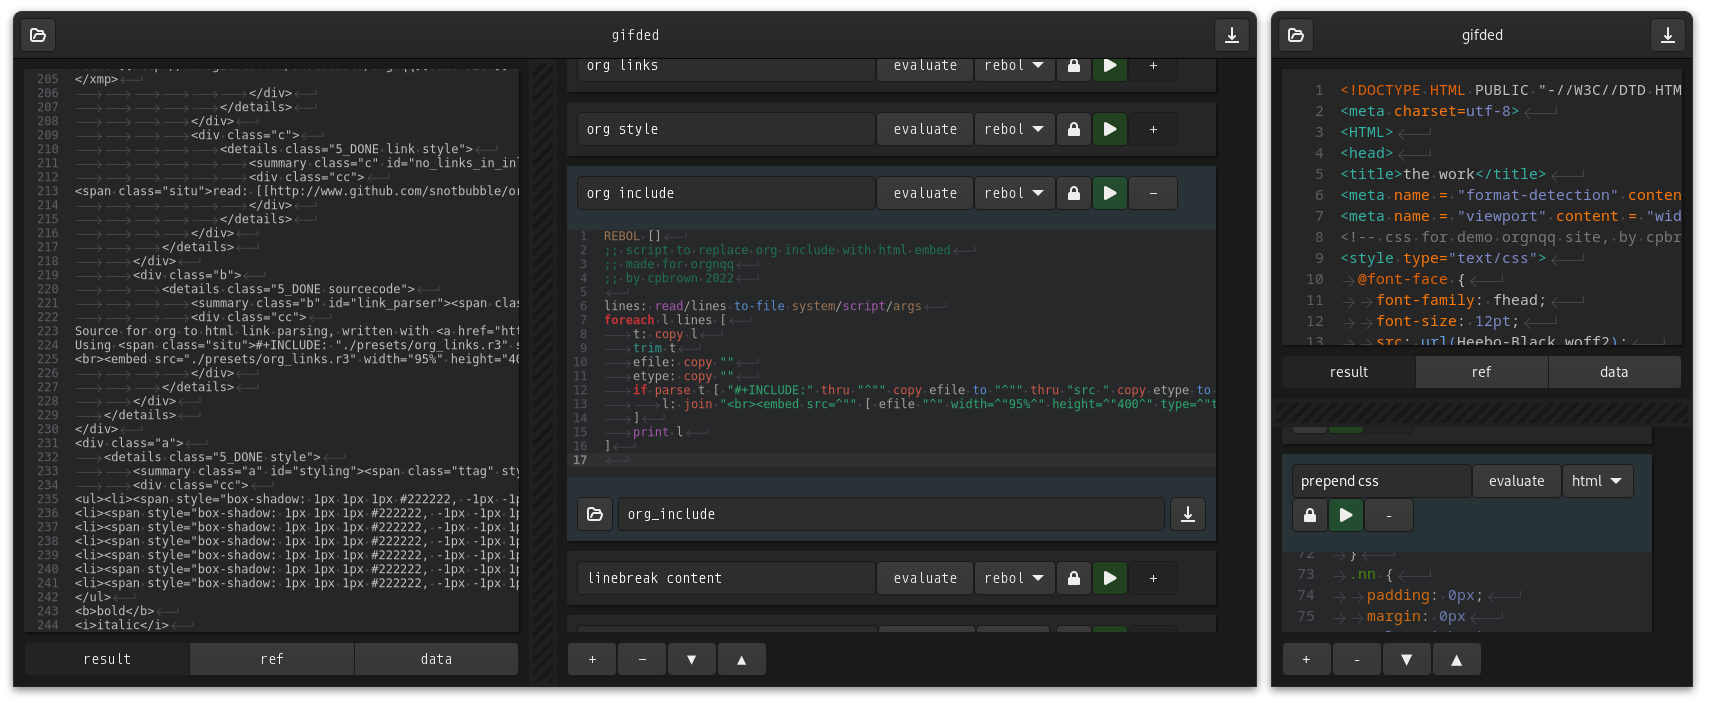This screenshot has width=1712, height=703.
Task: Click the code line 'foreach l lines ['
Action: (x=665, y=320)
